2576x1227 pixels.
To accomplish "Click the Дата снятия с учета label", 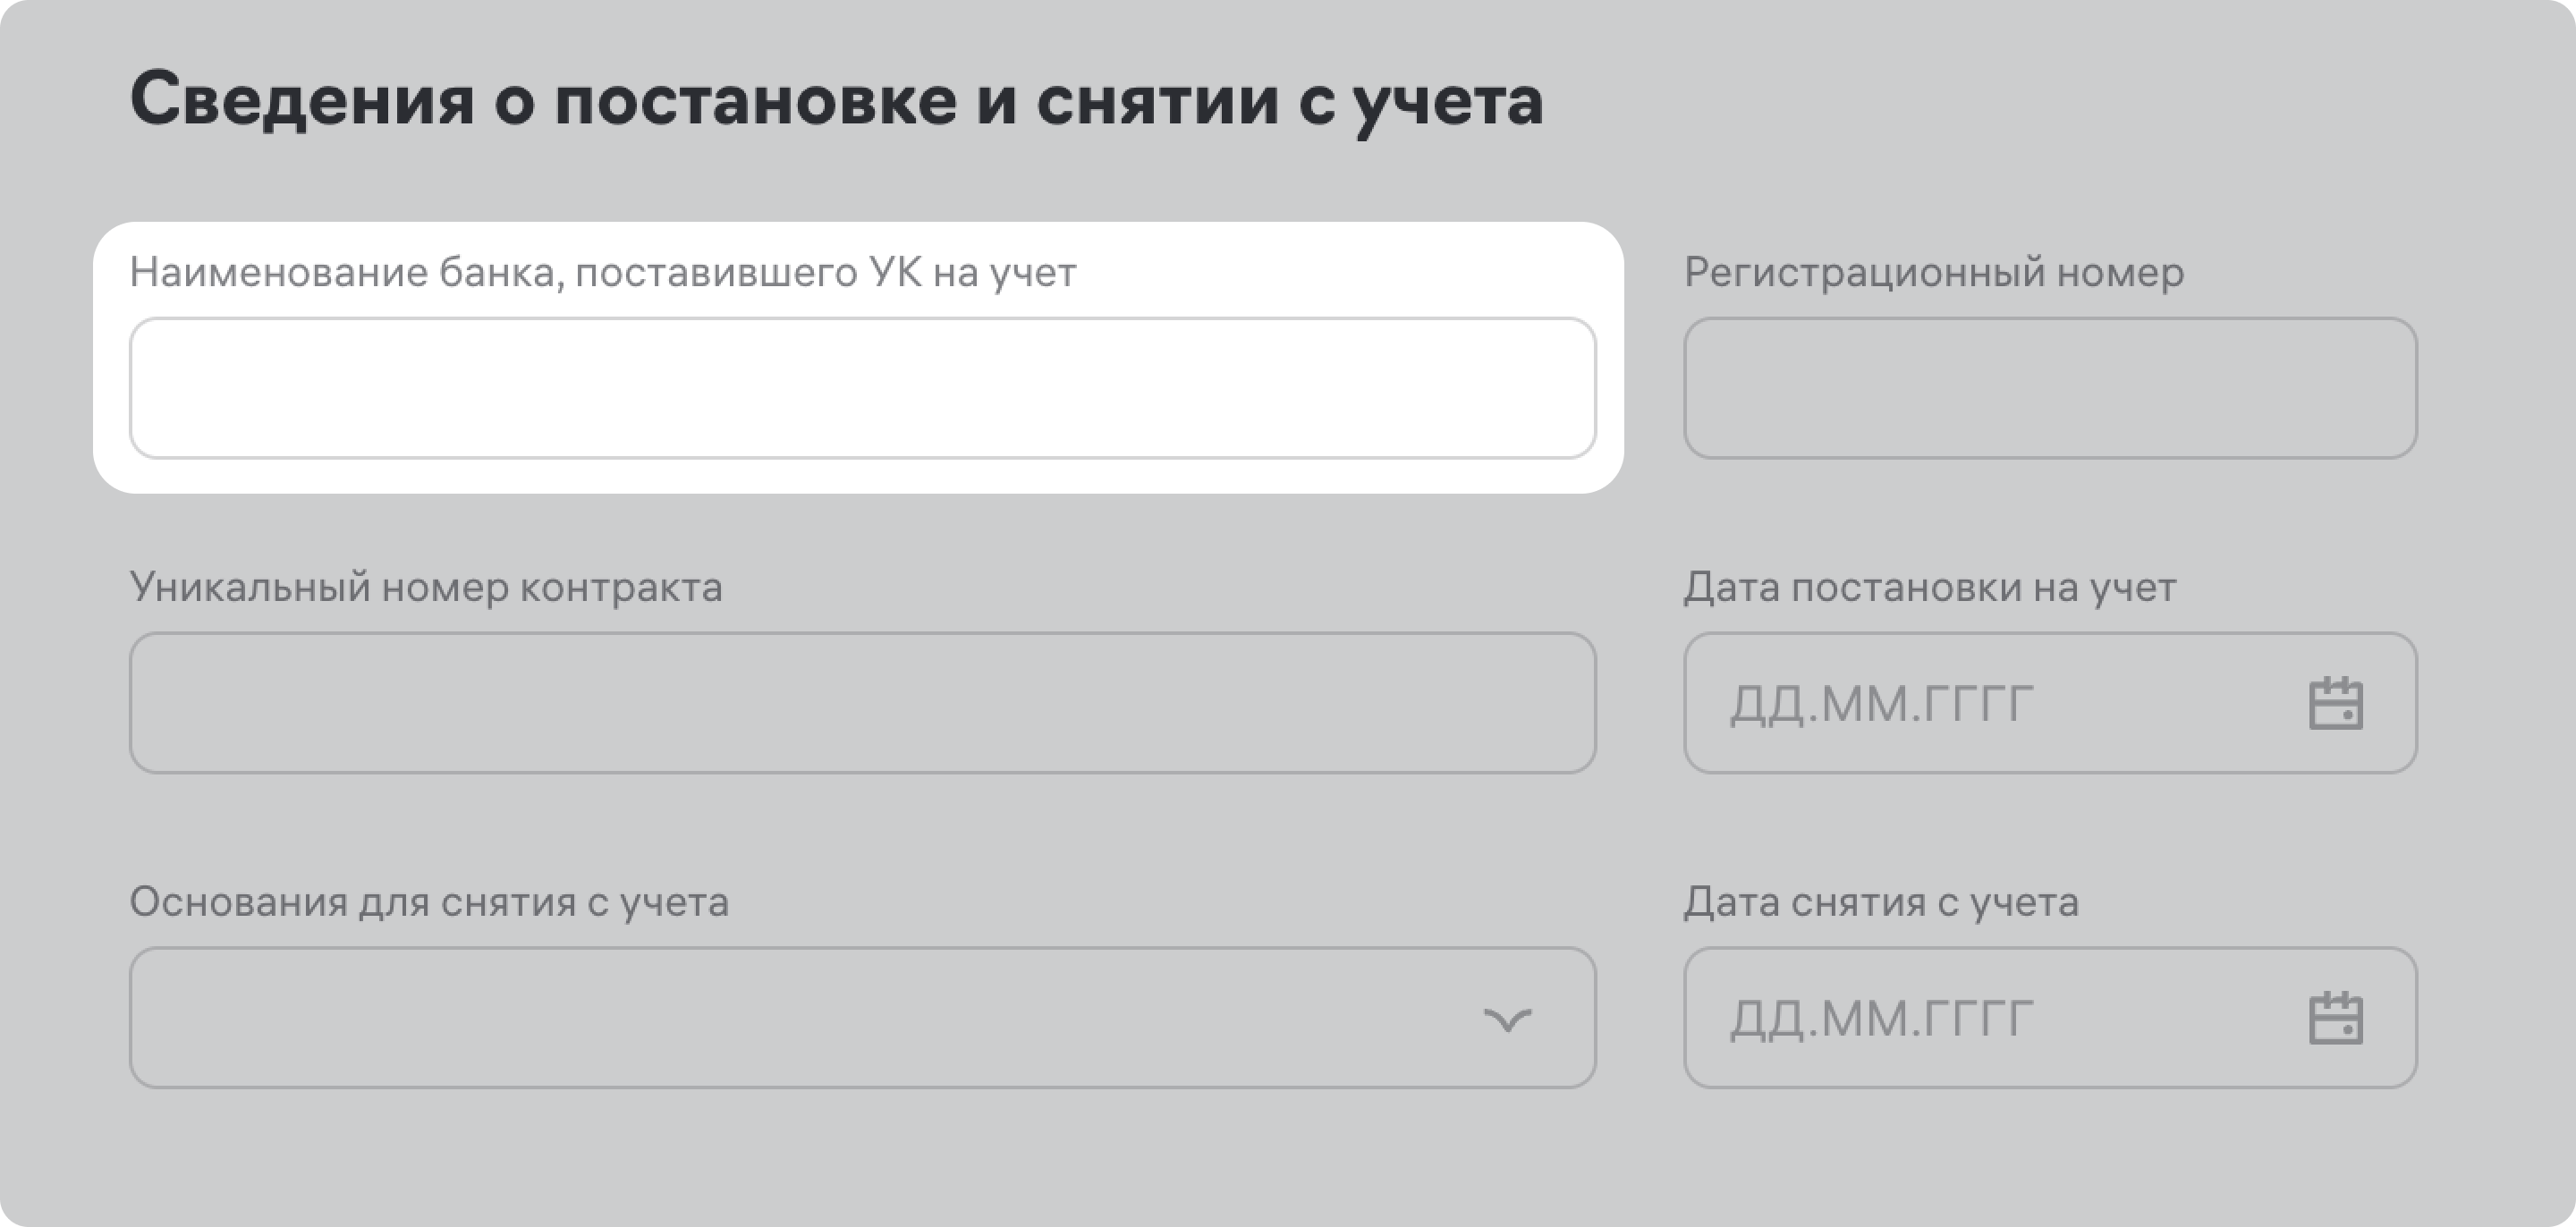I will pos(1881,903).
